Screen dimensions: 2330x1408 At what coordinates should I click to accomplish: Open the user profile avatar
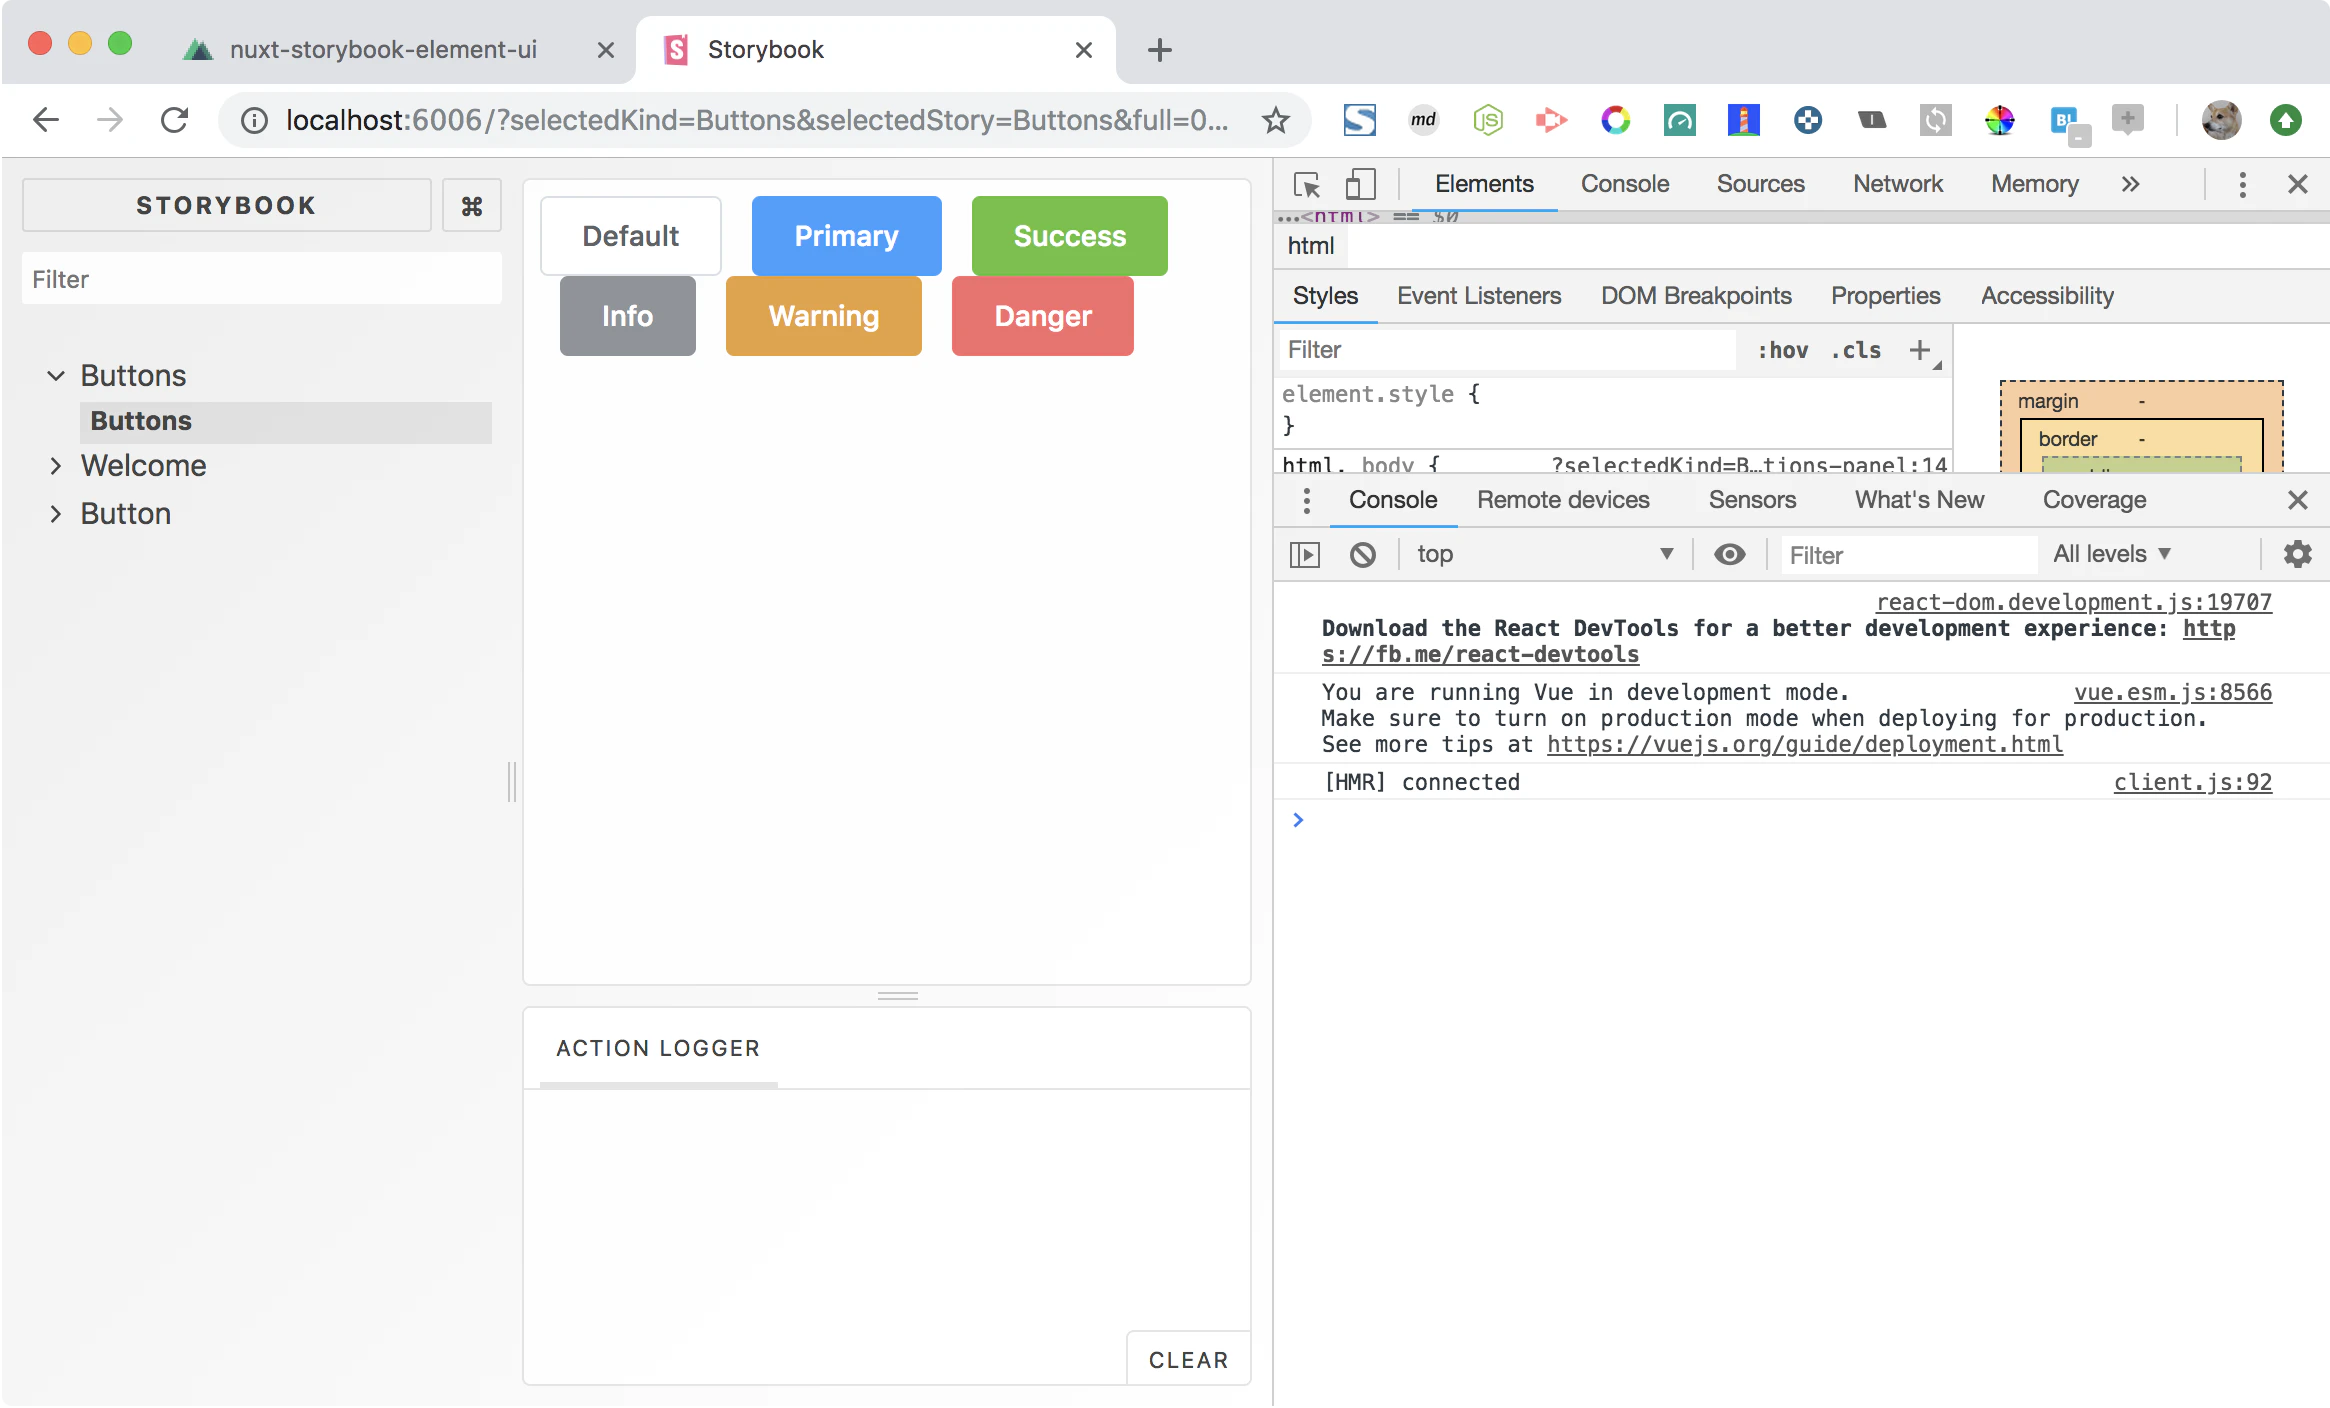[2221, 121]
